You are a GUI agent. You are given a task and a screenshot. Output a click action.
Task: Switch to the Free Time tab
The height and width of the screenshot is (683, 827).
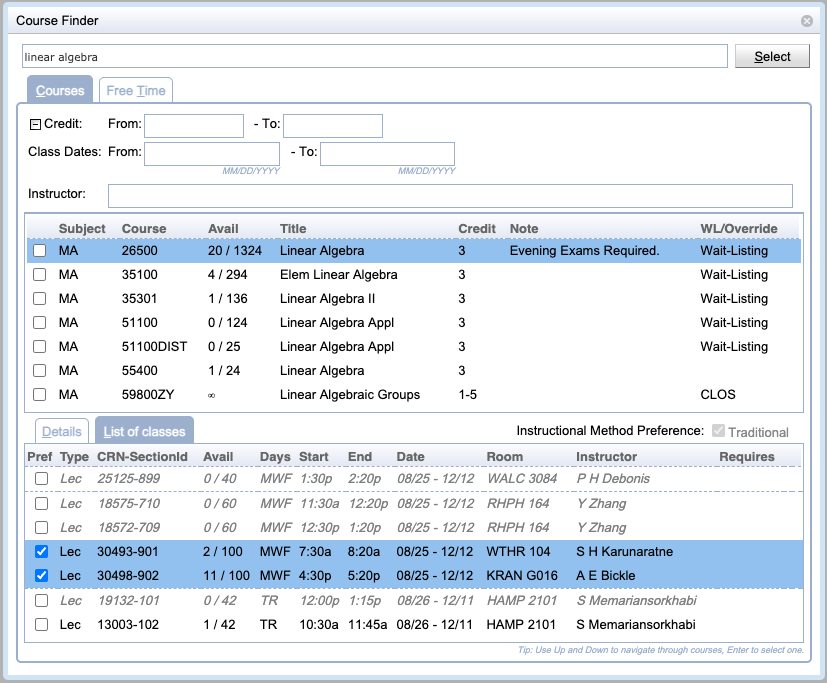(135, 91)
